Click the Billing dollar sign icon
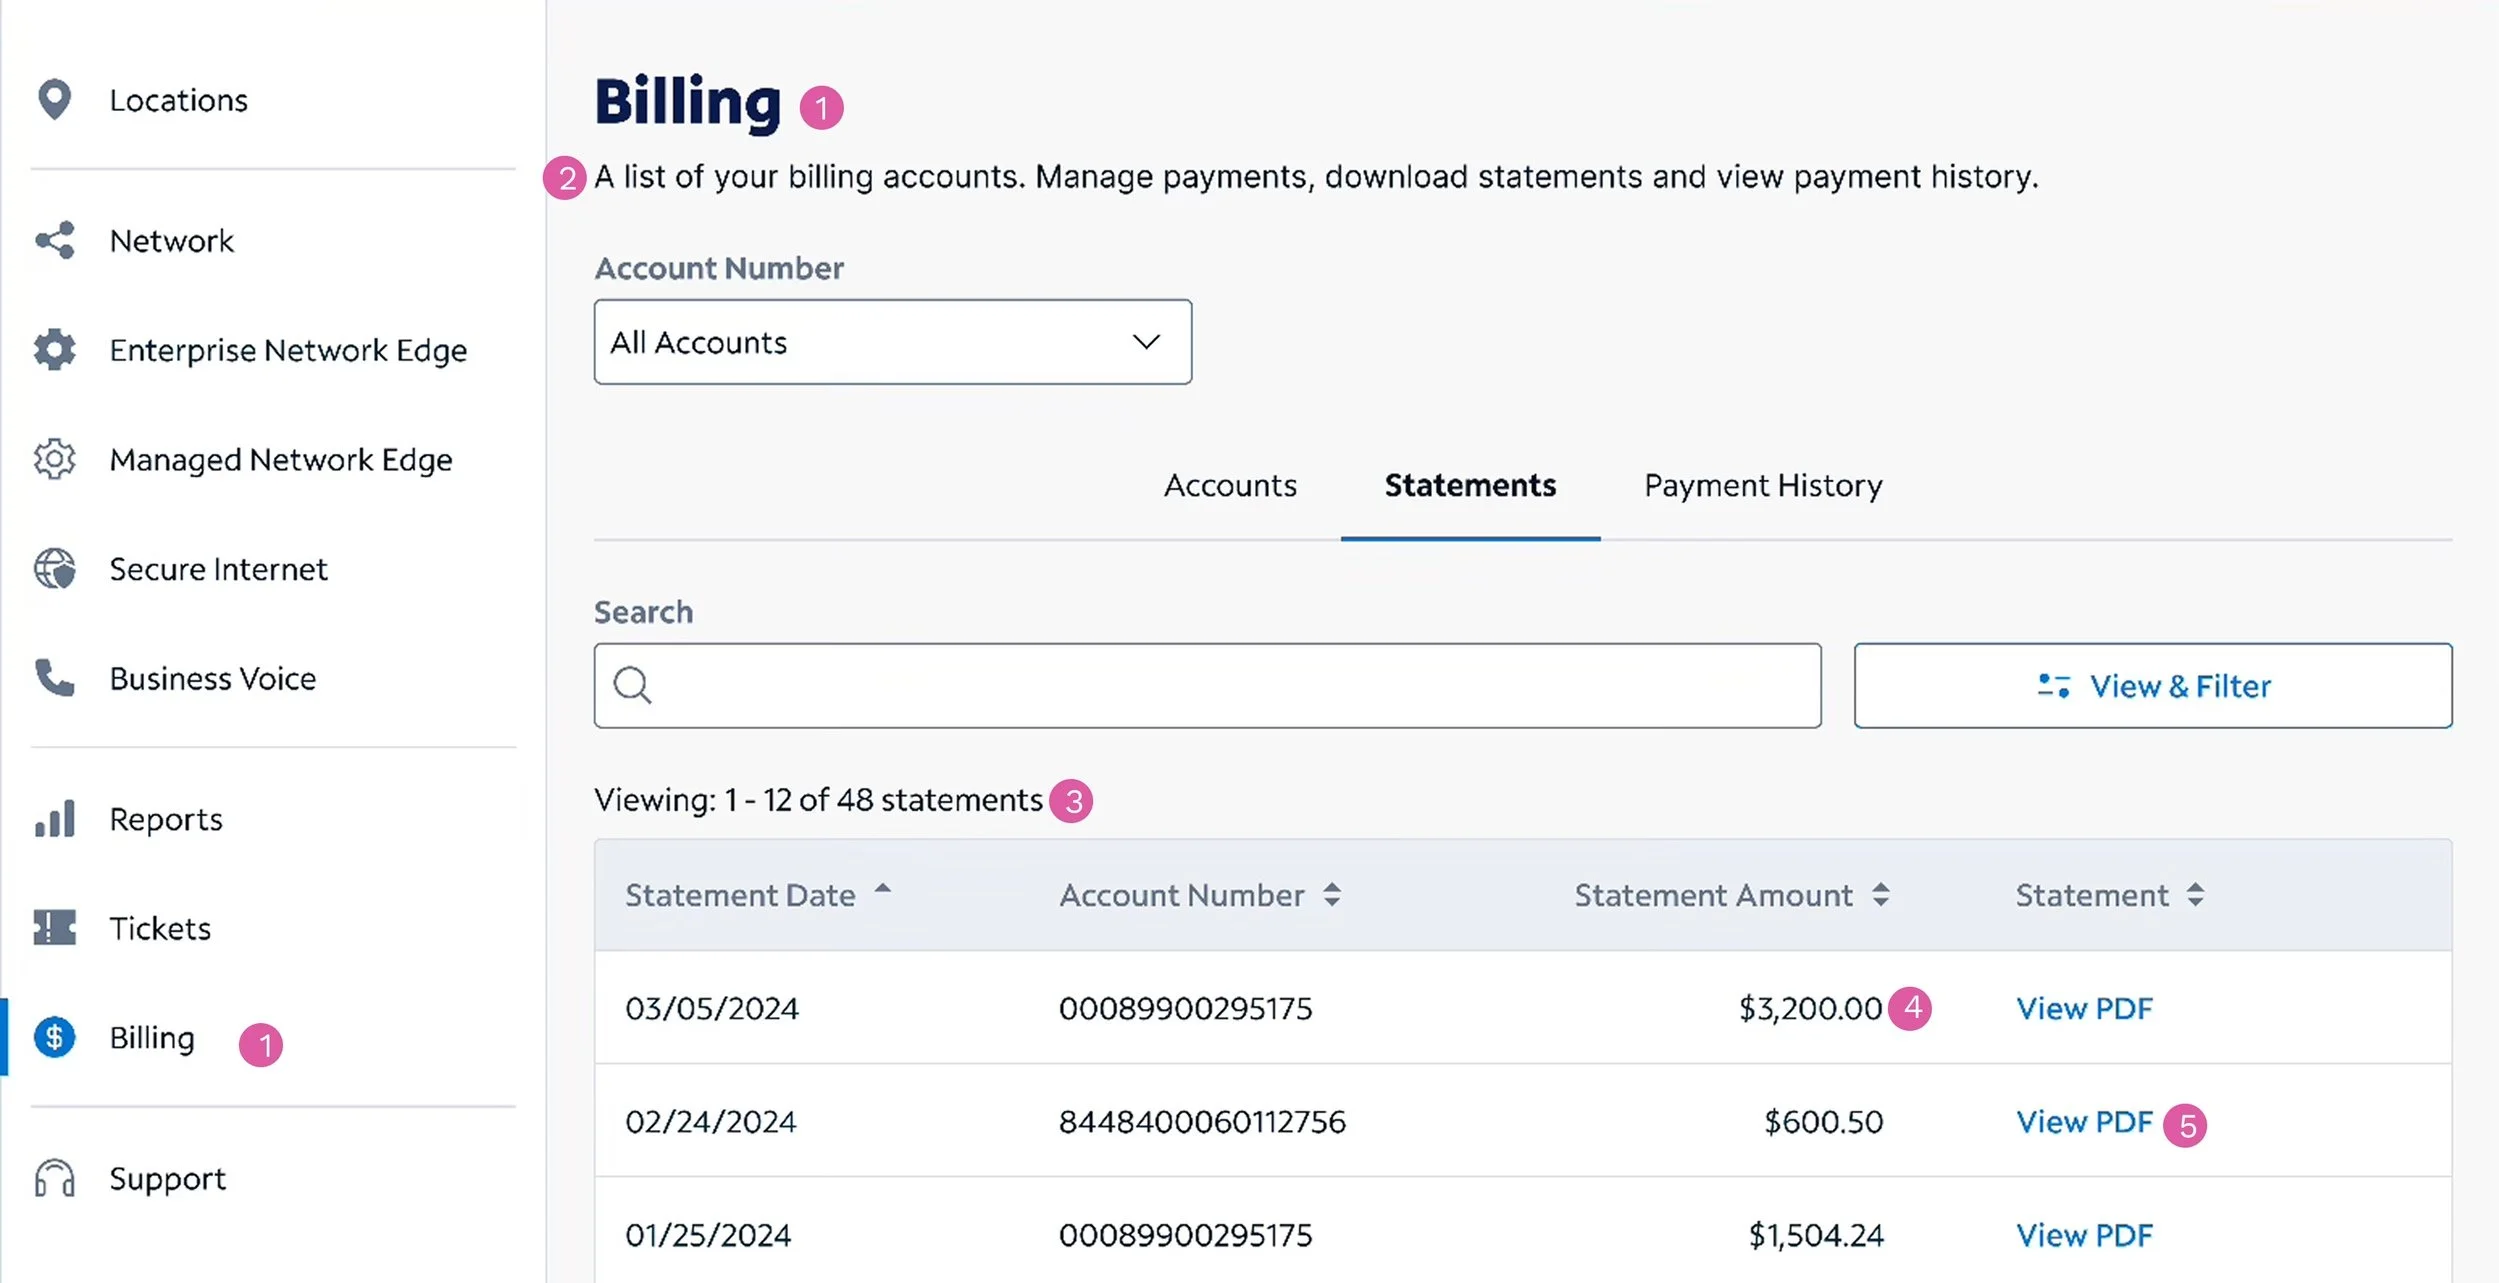The width and height of the screenshot is (2499, 1283). (x=53, y=1037)
